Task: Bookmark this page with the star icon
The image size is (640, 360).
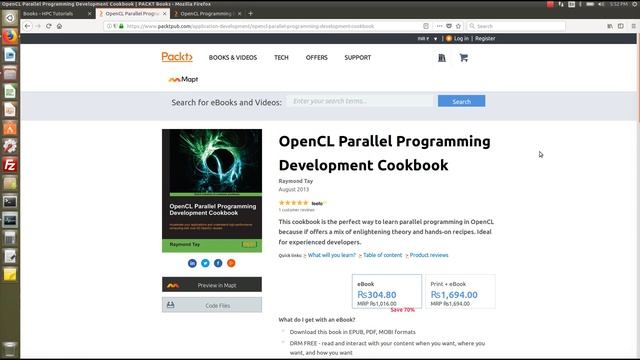Action: click(458, 26)
